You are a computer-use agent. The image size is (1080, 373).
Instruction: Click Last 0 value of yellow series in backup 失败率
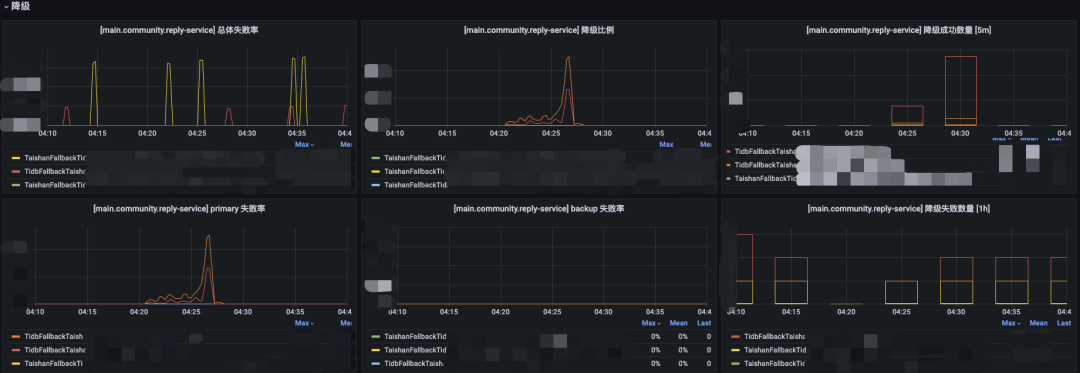click(x=709, y=350)
